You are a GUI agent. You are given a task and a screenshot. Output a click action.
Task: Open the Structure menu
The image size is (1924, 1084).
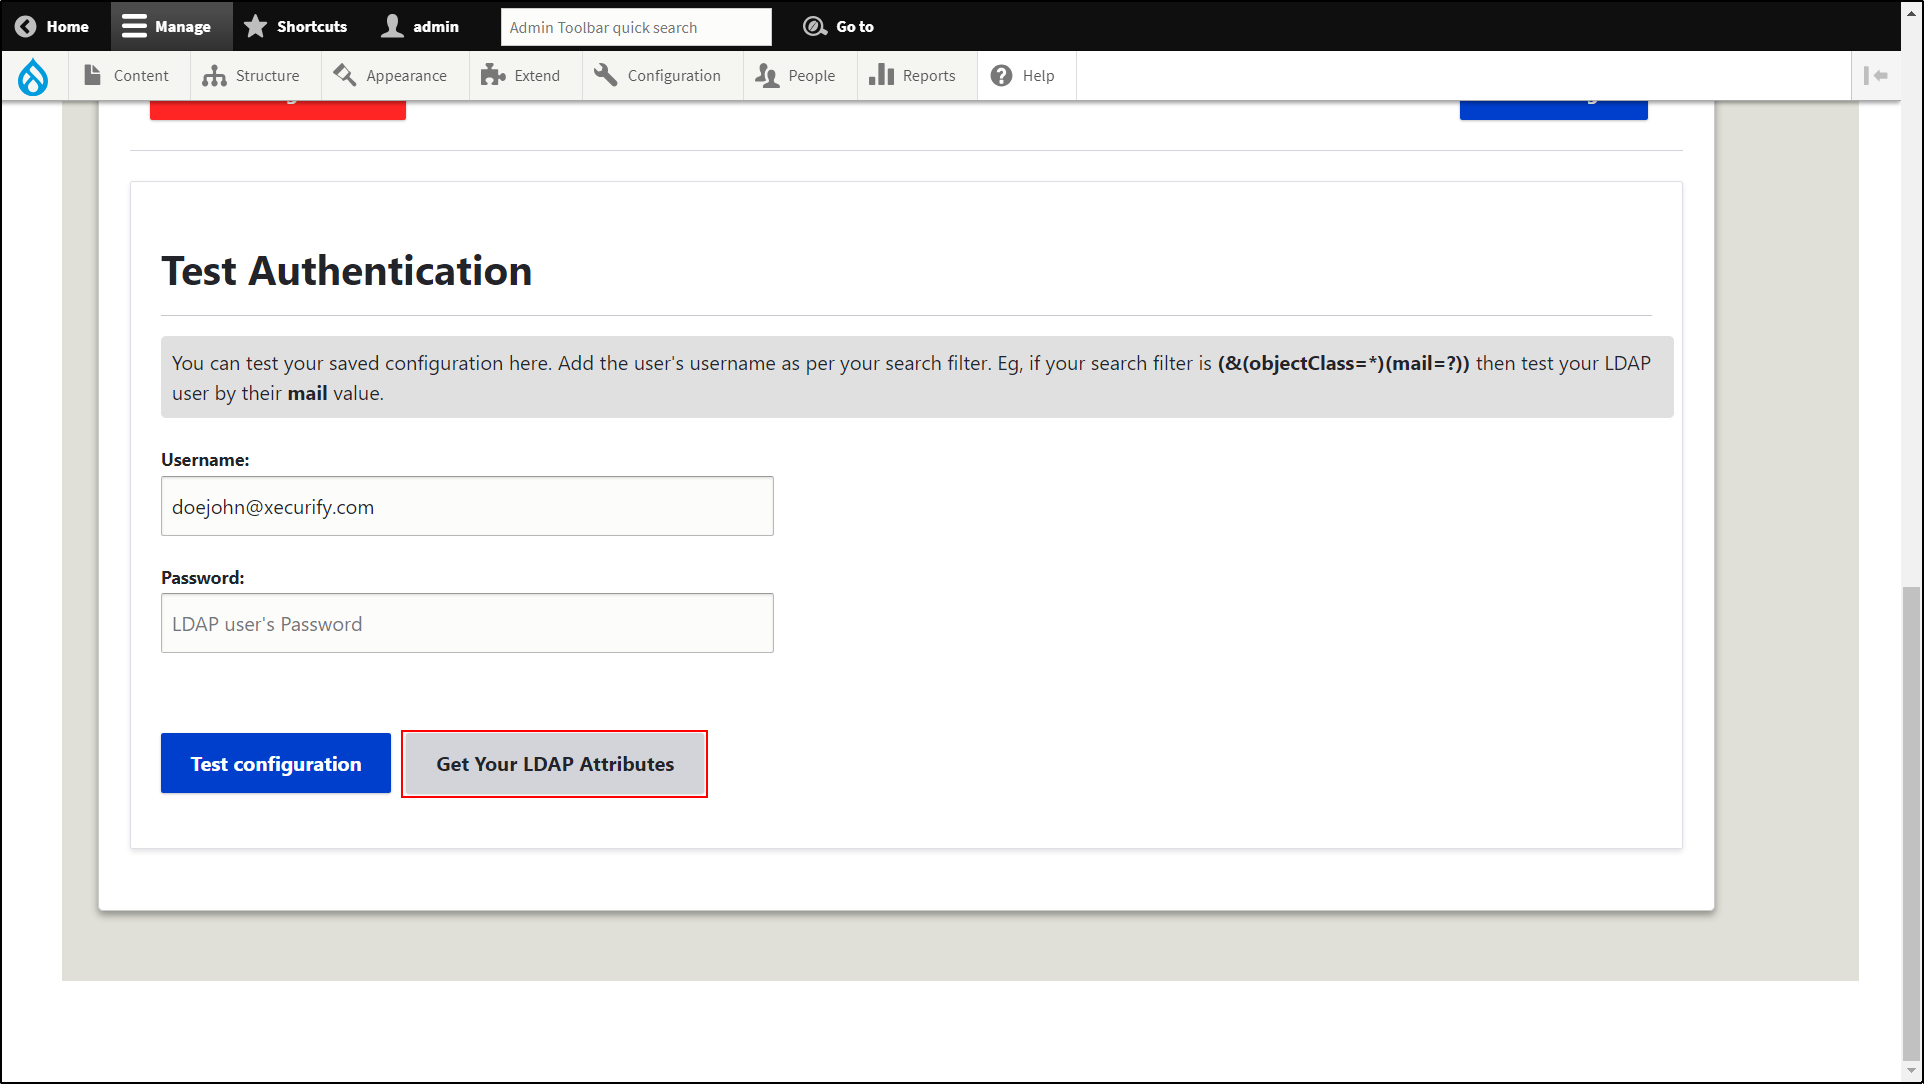pyautogui.click(x=251, y=76)
